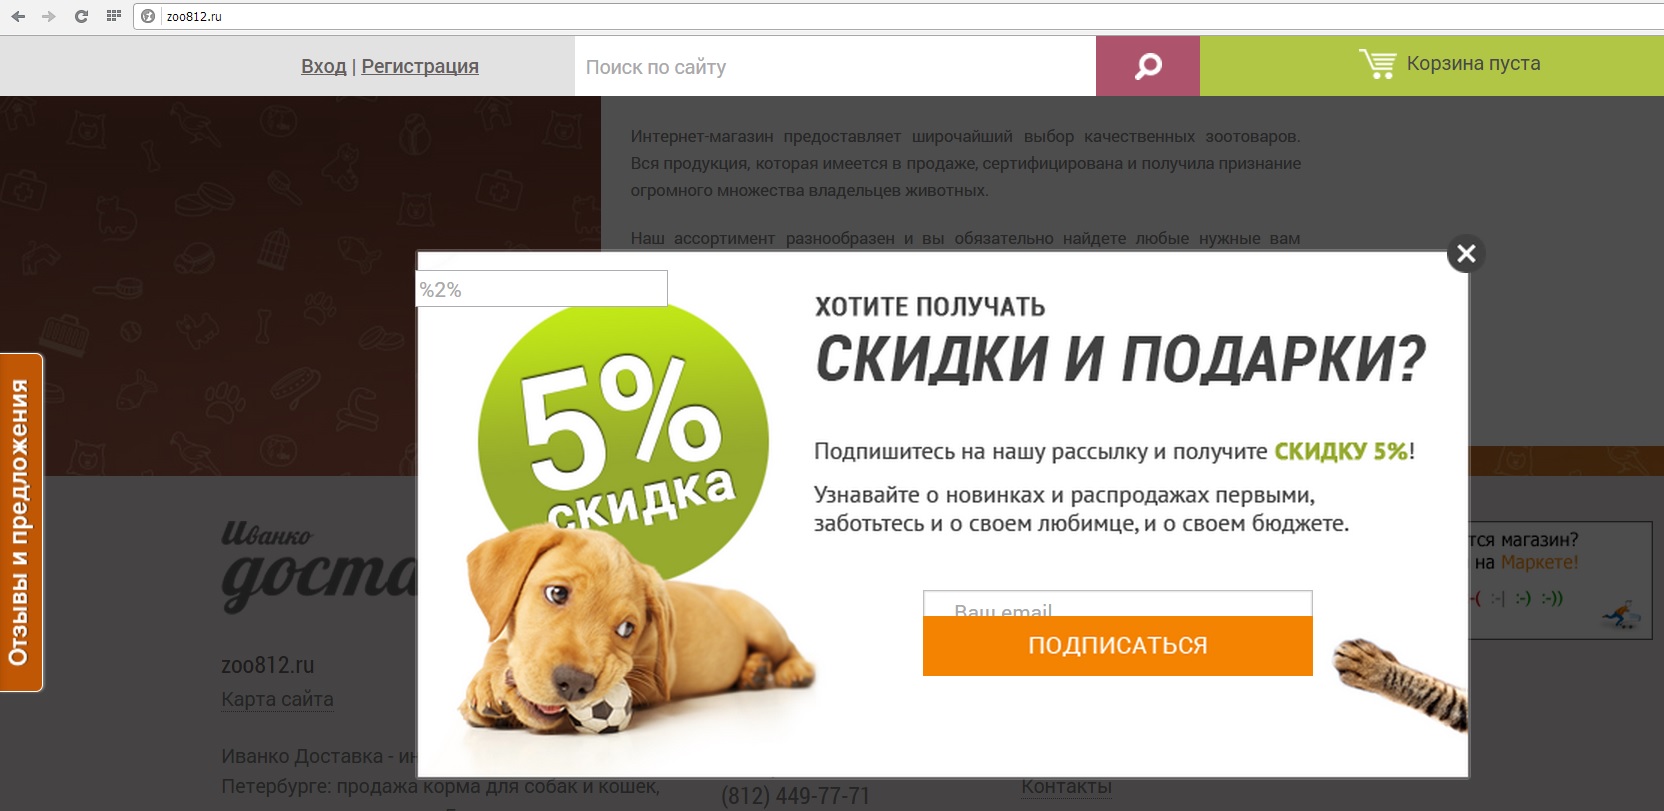
Task: Open the Отзывы и предложения side tab
Action: point(20,522)
